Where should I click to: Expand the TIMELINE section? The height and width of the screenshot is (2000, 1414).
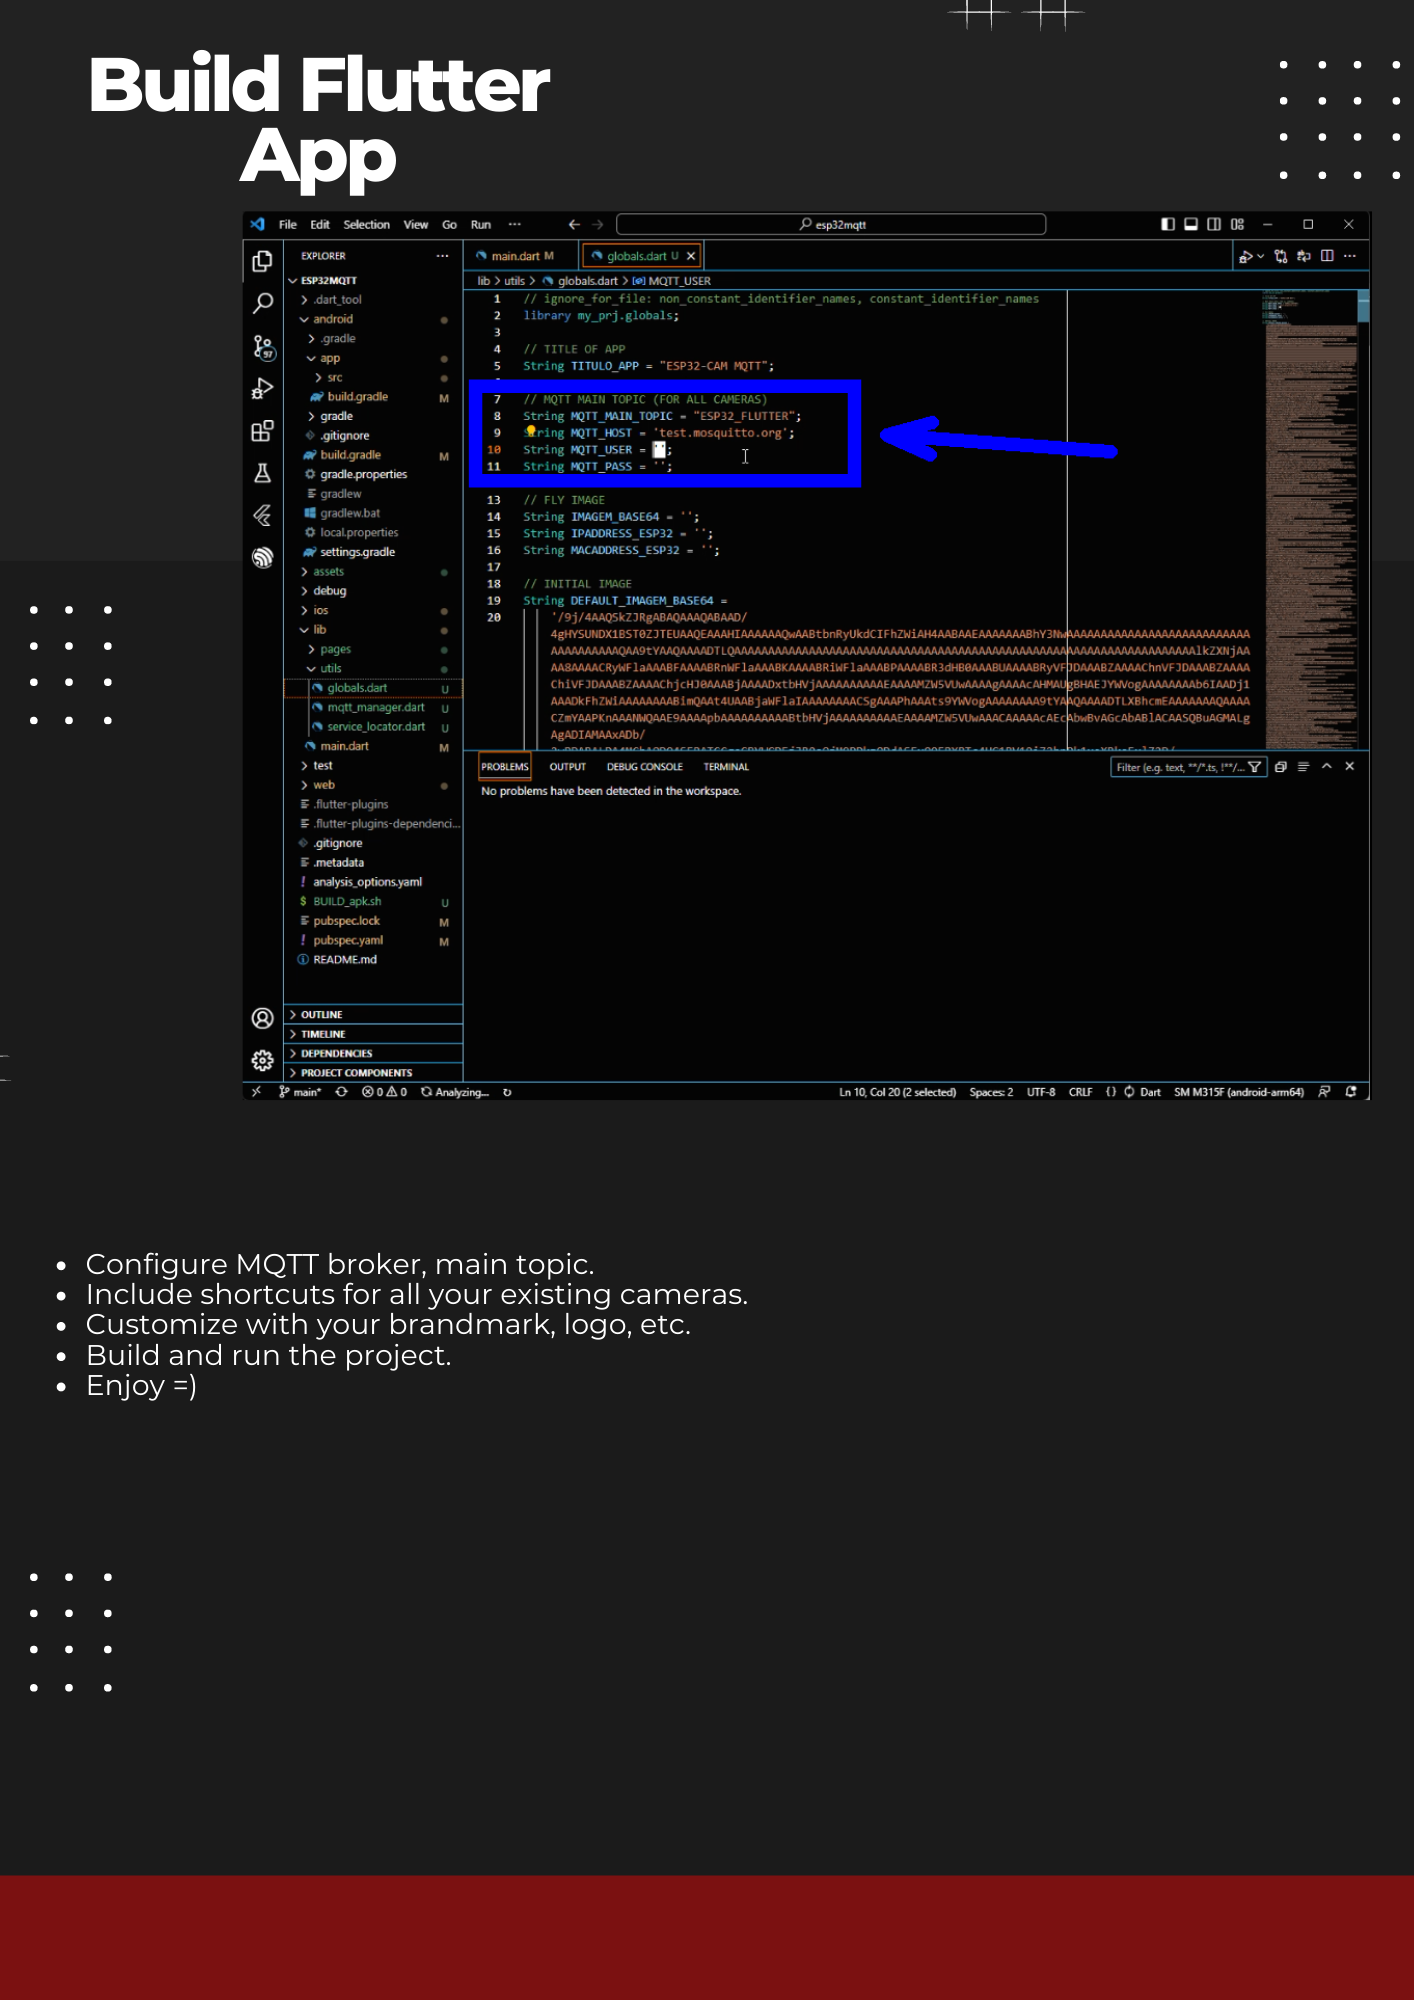pyautogui.click(x=373, y=1034)
